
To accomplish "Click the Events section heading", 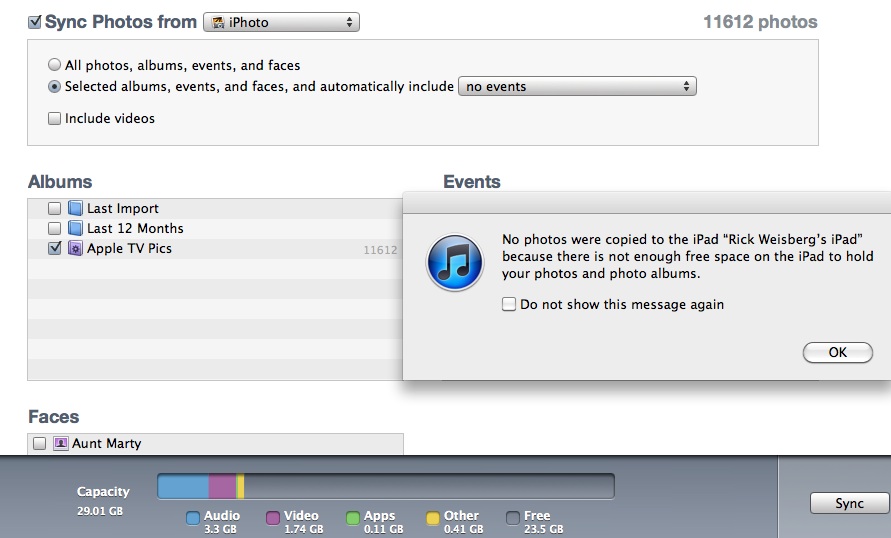I will [472, 182].
